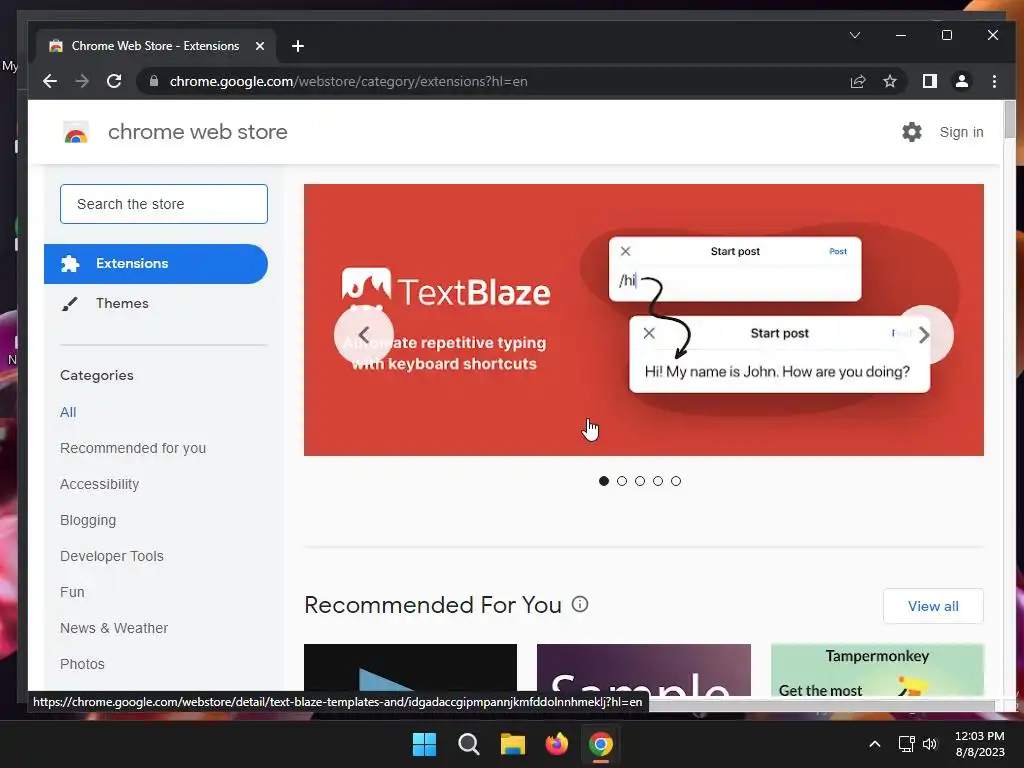
Task: Open web store settings gear
Action: coord(912,132)
